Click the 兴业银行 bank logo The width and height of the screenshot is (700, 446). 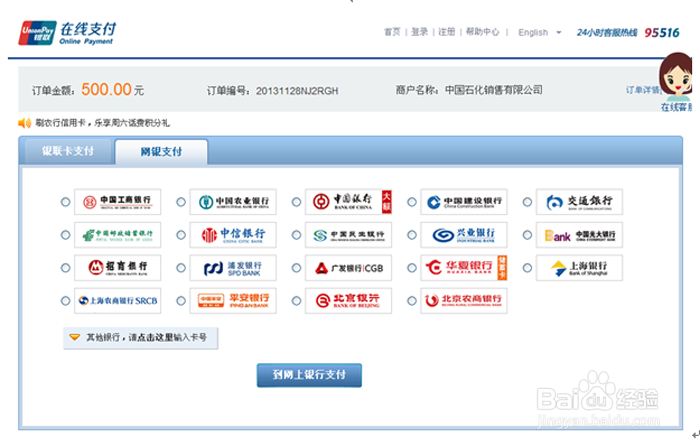click(x=464, y=235)
